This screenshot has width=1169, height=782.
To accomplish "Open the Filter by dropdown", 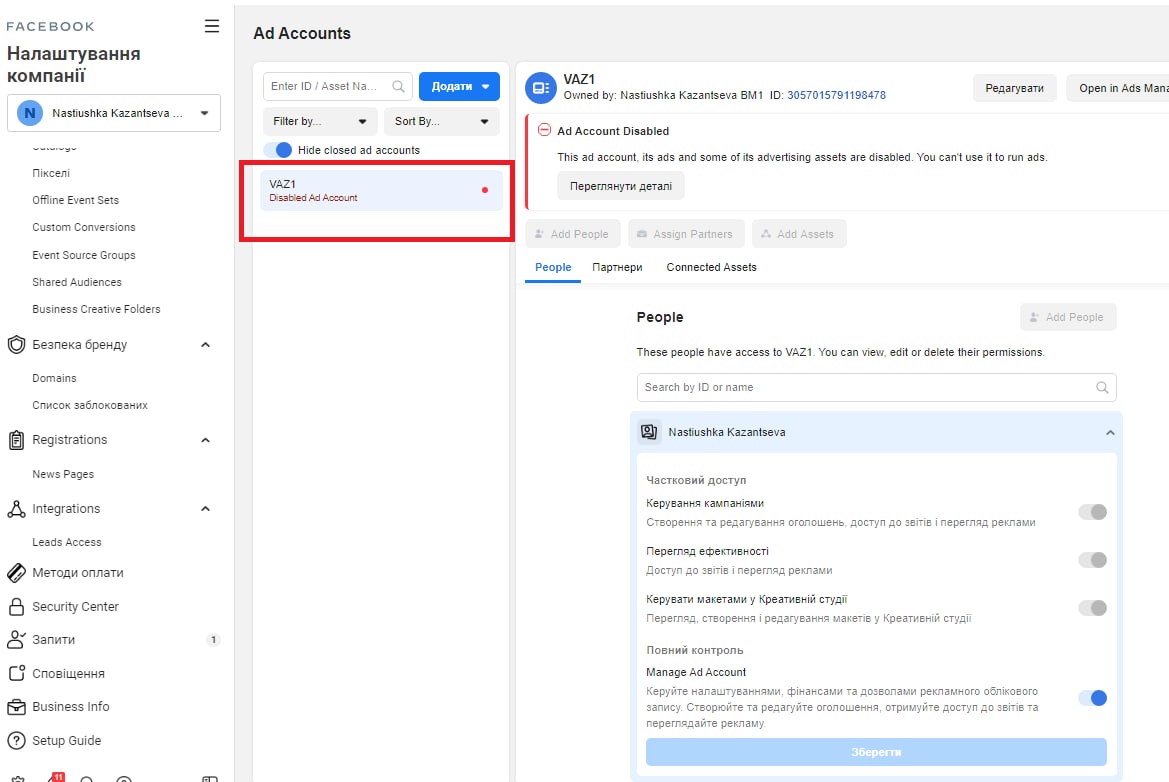I will pyautogui.click(x=321, y=122).
